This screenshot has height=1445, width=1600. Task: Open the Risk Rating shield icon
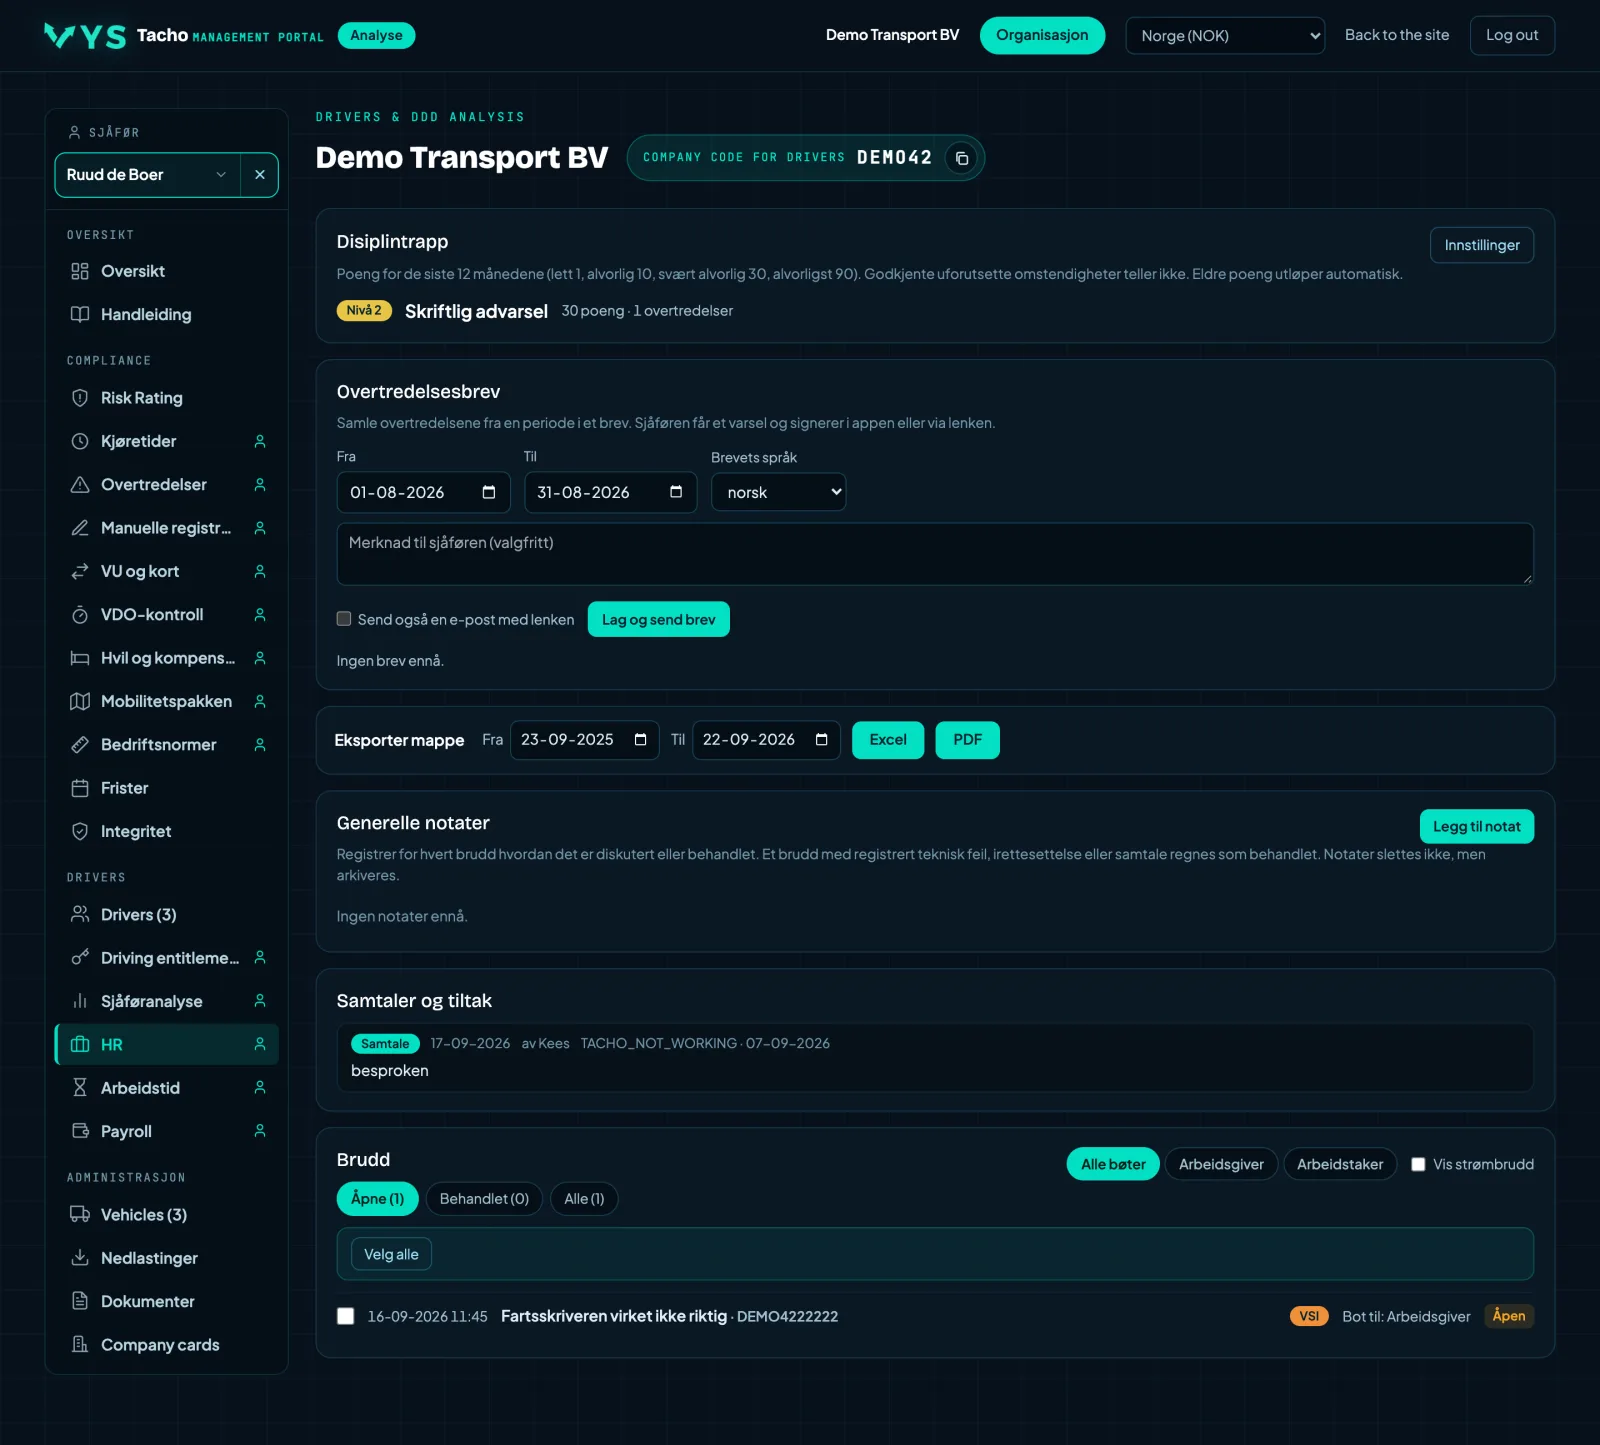coord(80,398)
